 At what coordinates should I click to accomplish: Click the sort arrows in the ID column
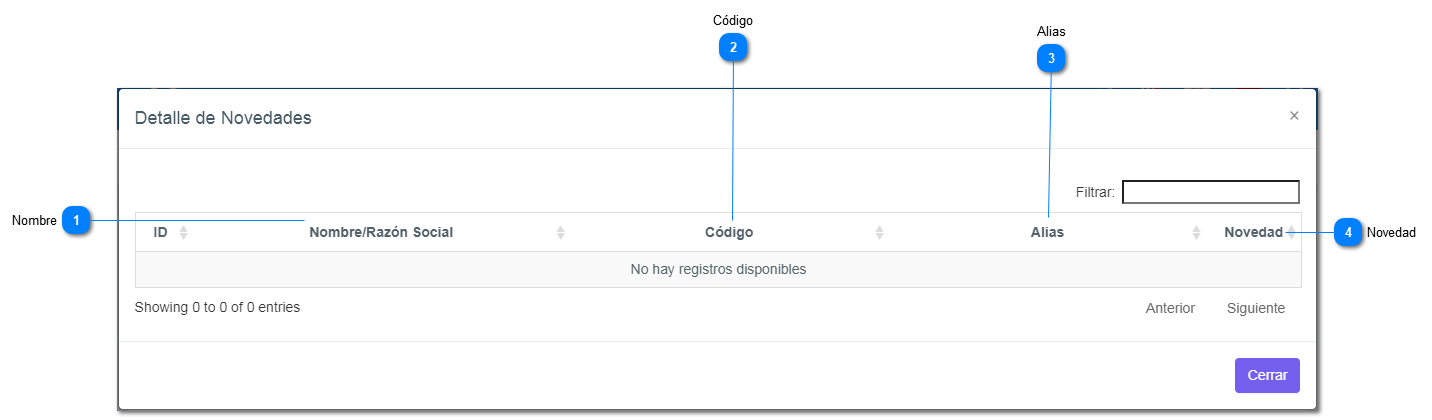(x=183, y=233)
